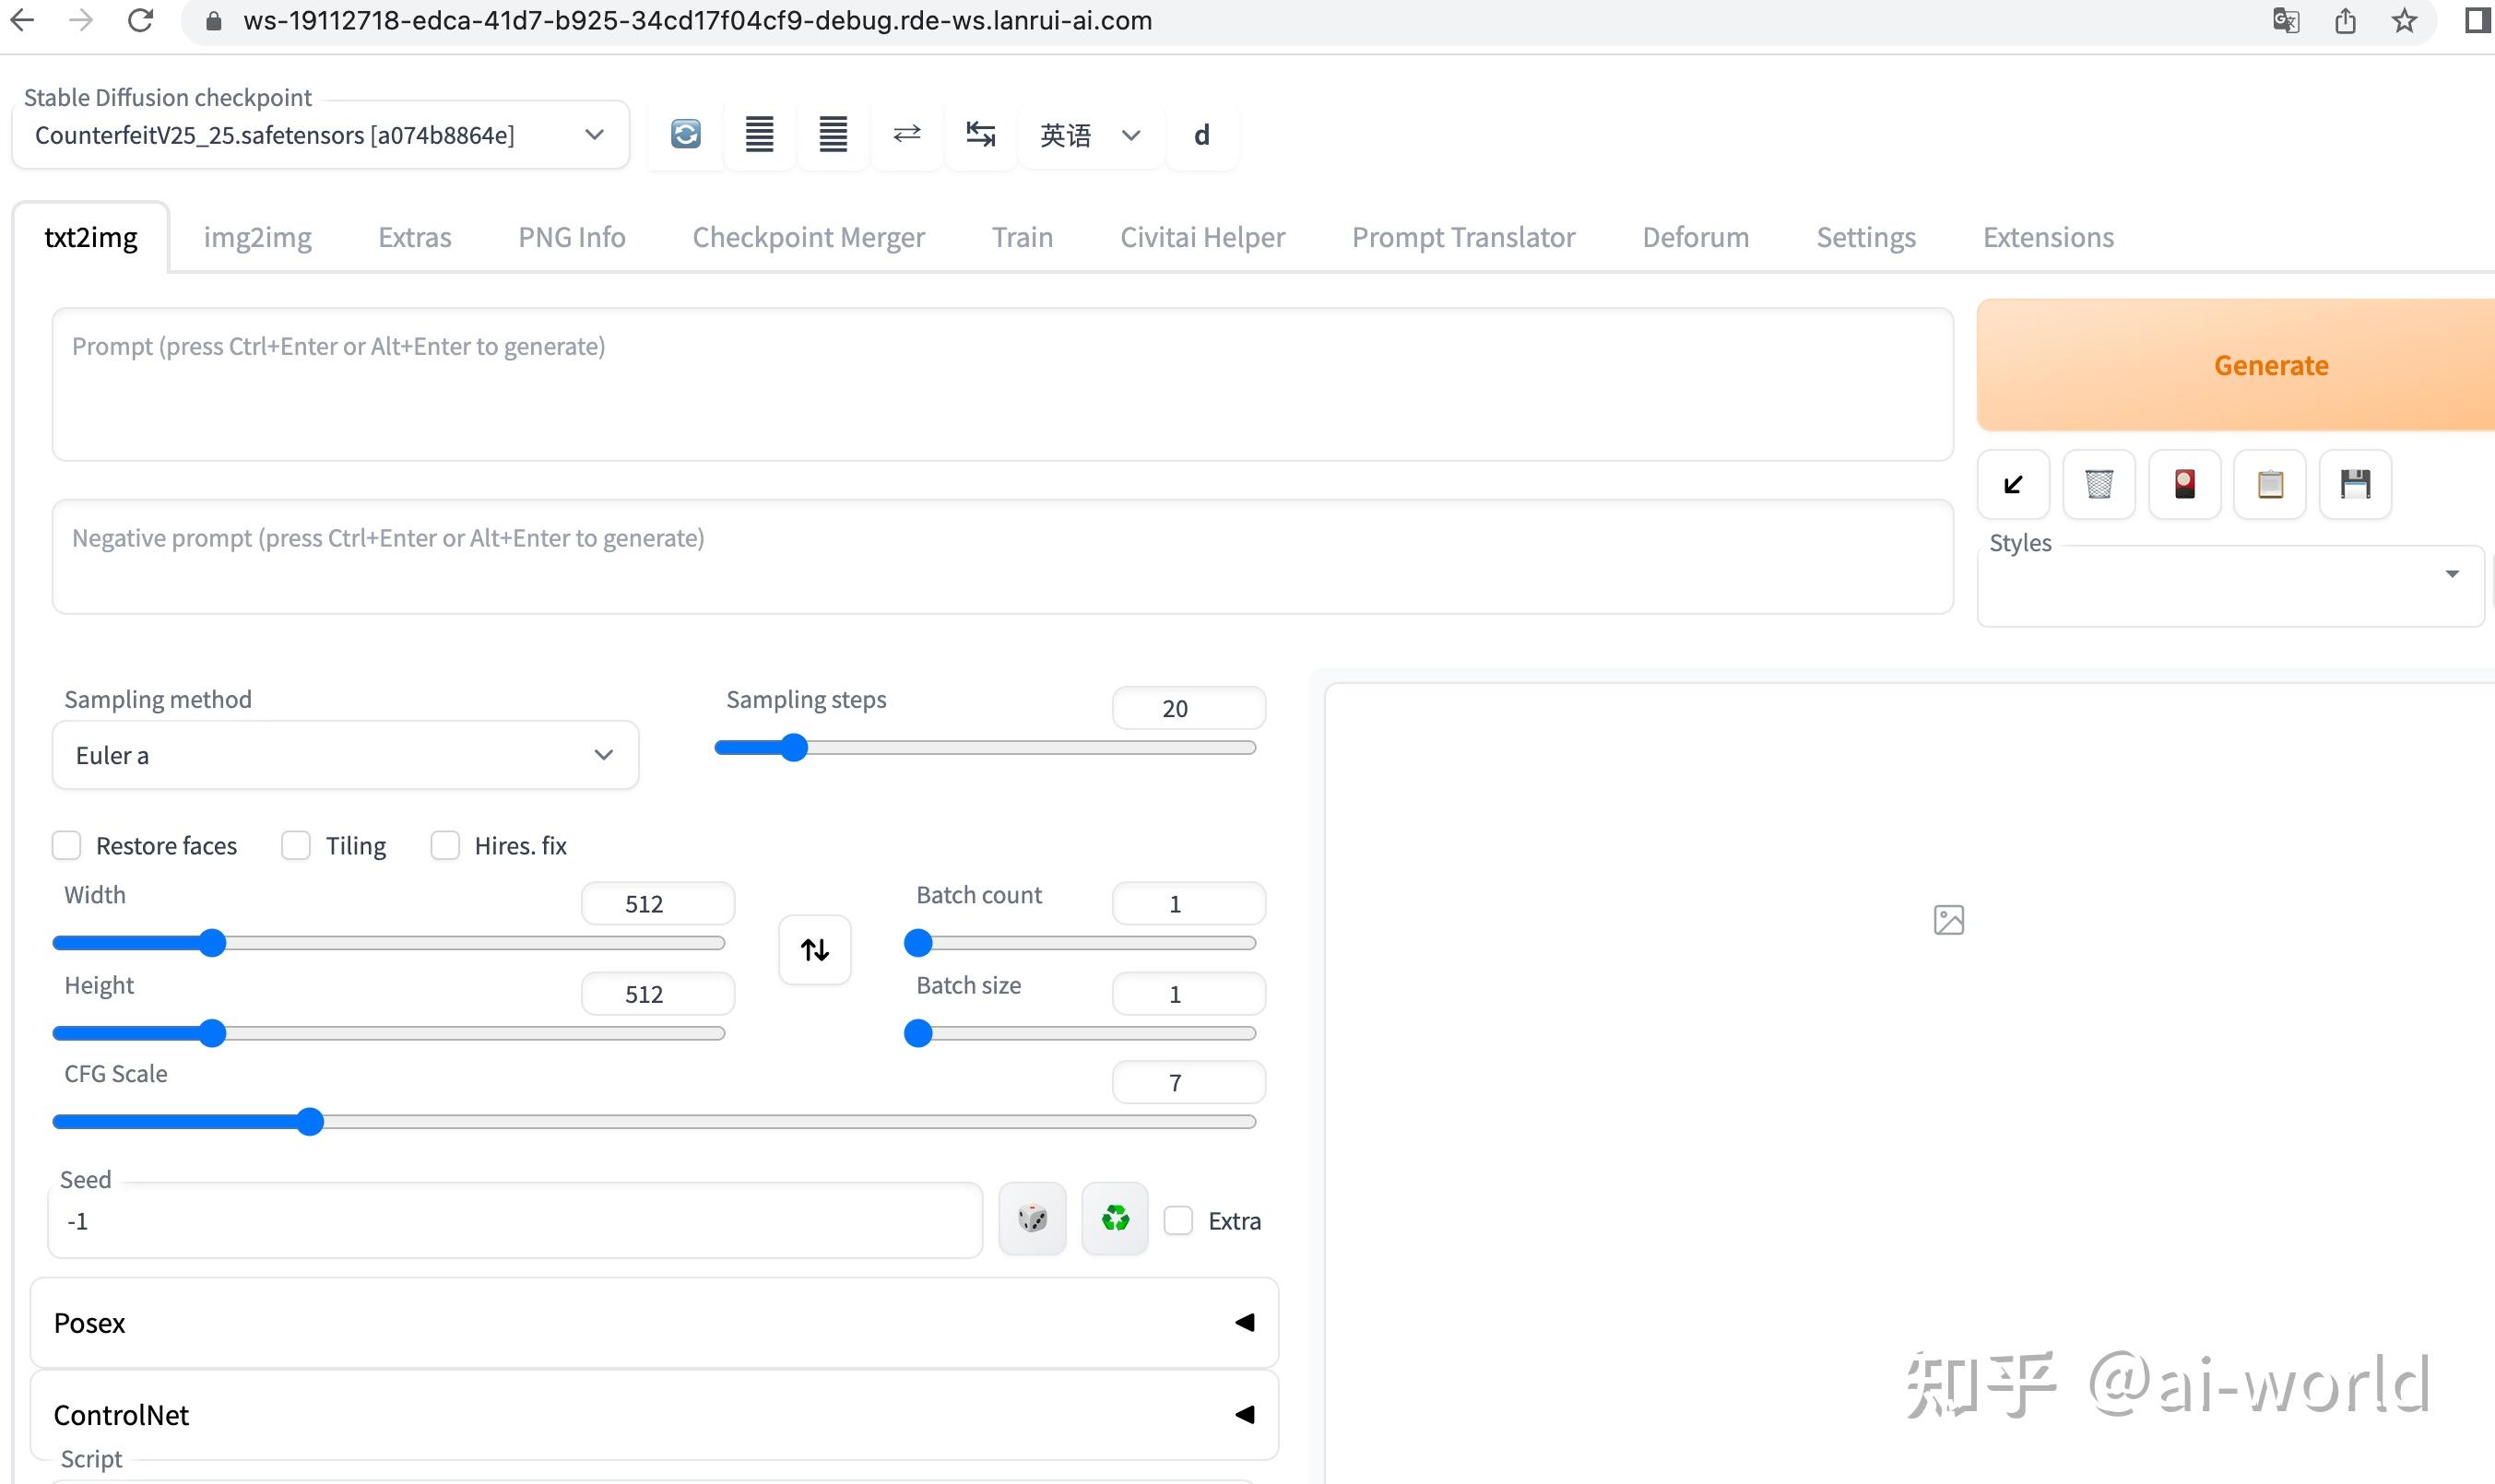The width and height of the screenshot is (2495, 1484).
Task: Click the refresh checkpoint list icon
Action: [x=685, y=134]
